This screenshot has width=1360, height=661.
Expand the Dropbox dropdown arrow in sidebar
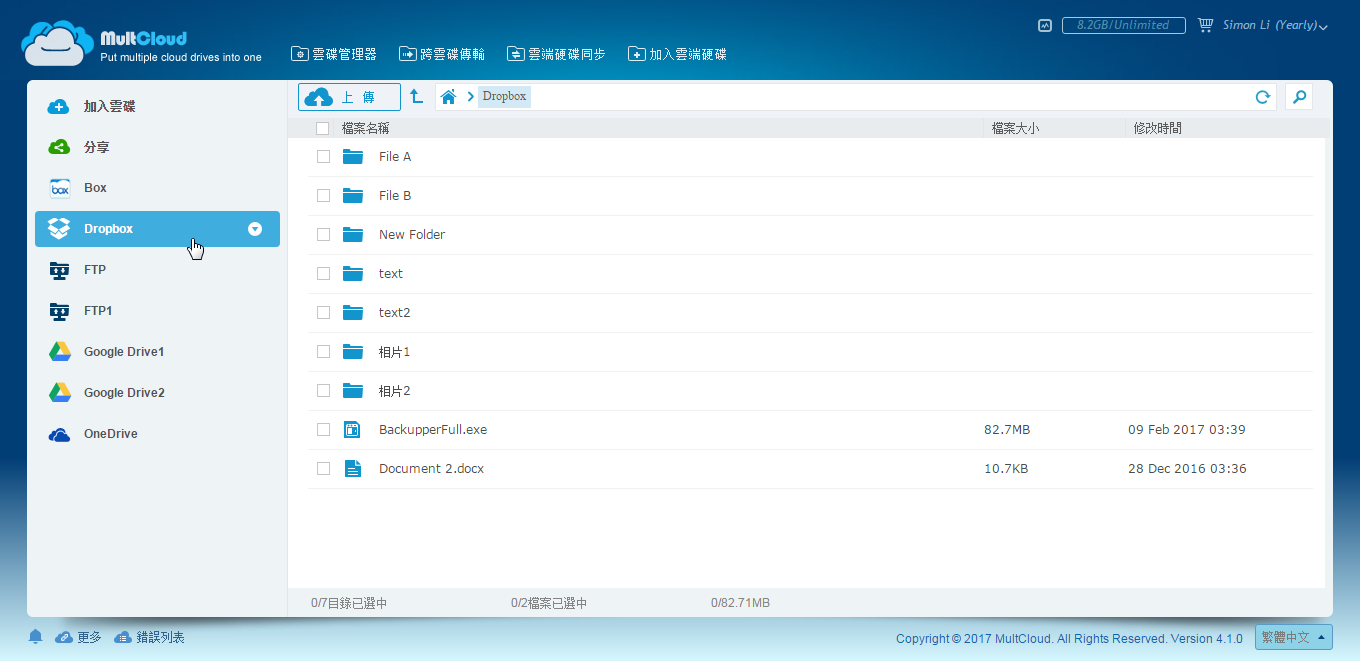(255, 229)
